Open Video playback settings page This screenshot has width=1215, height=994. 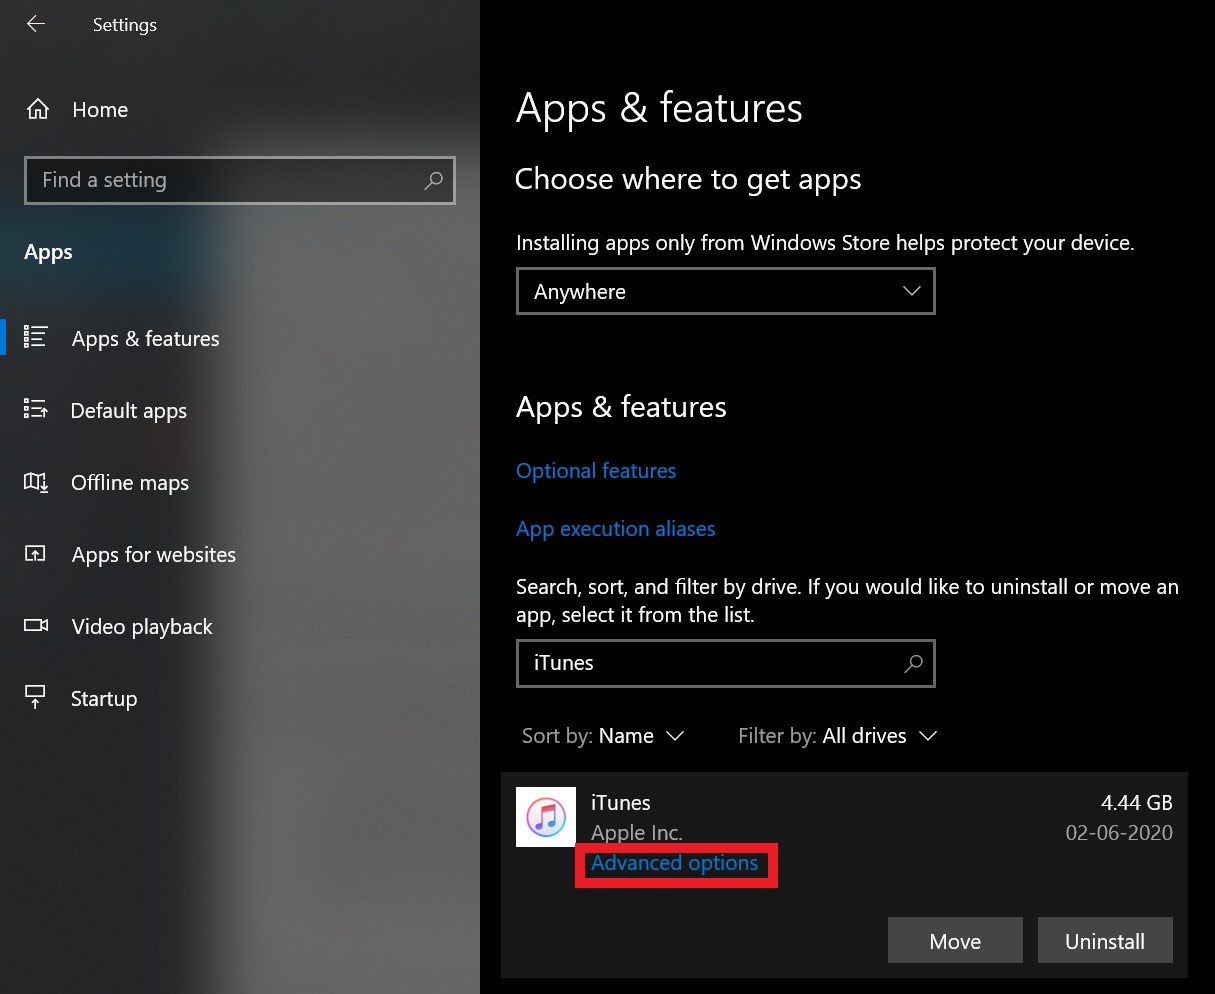(x=142, y=627)
